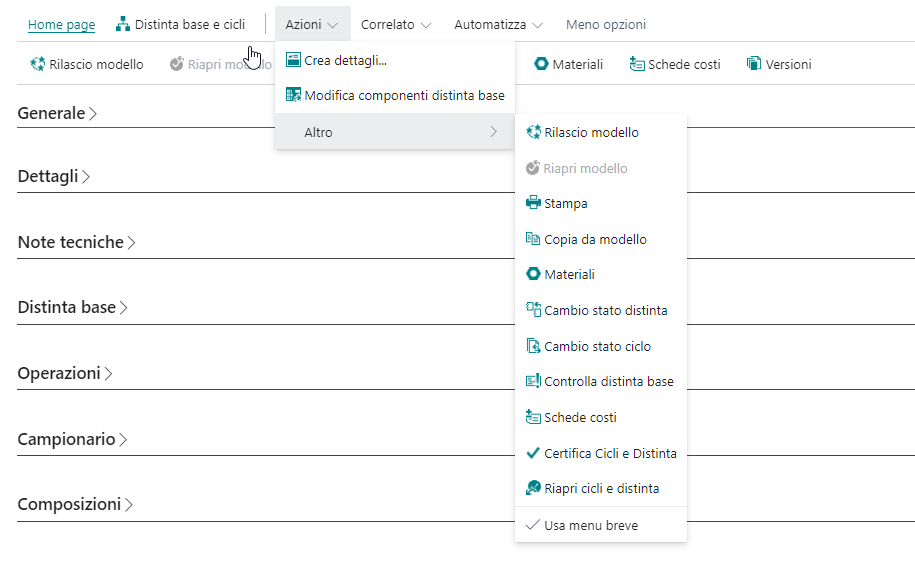The image size is (915, 561).
Task: Choose Cambio stato ciclo from submenu
Action: [x=600, y=346]
